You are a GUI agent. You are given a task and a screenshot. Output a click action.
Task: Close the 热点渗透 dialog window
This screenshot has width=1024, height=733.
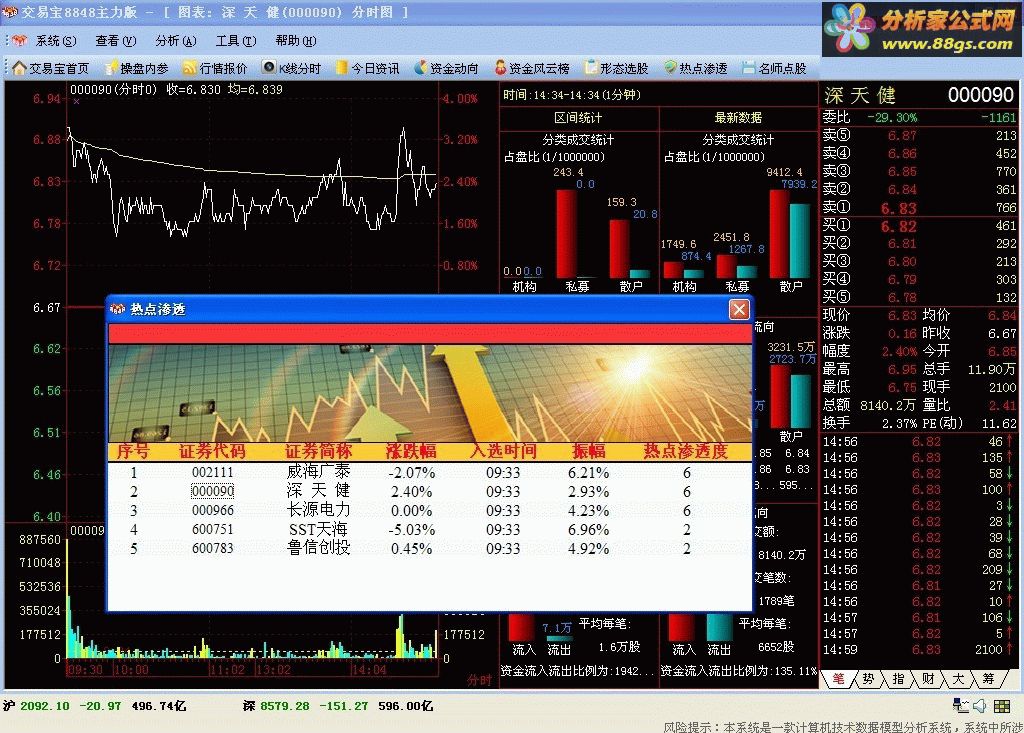pos(739,309)
